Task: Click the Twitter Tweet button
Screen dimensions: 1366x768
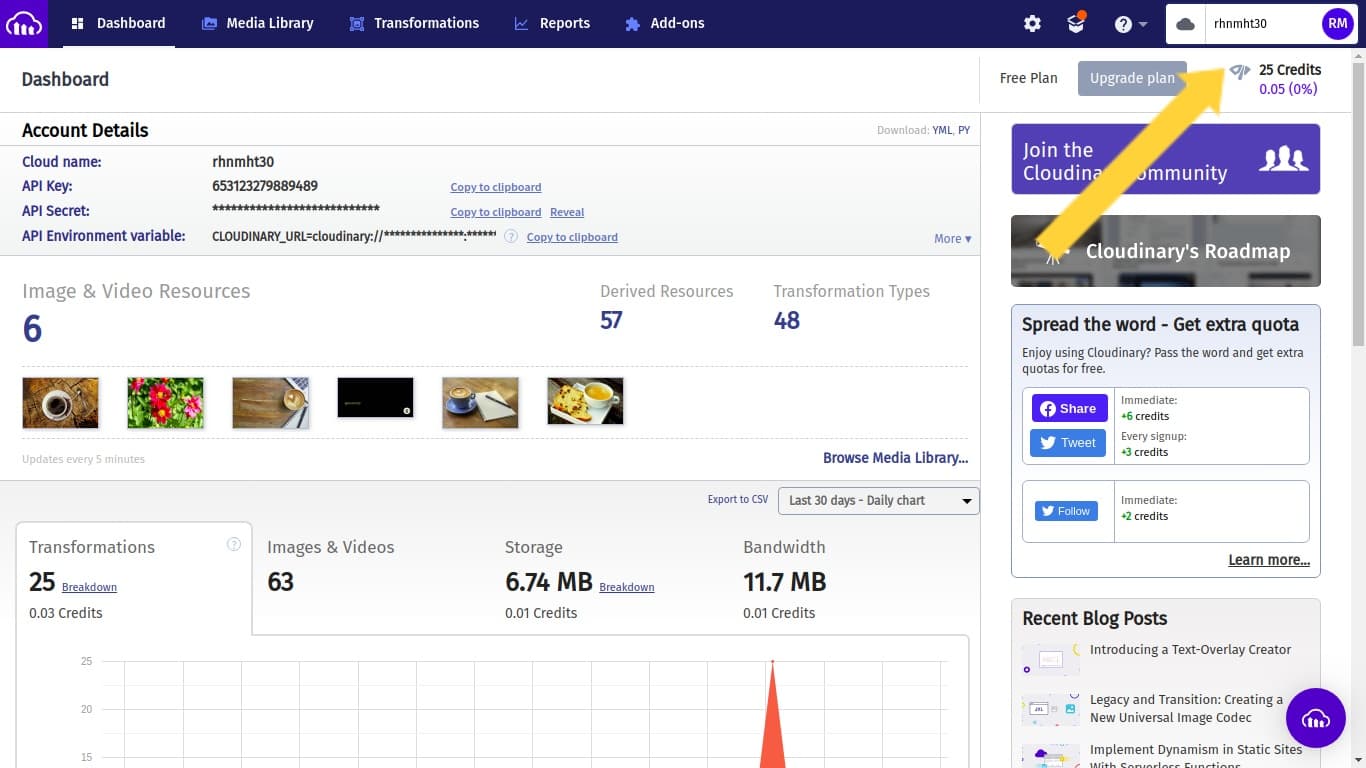Action: (1068, 443)
